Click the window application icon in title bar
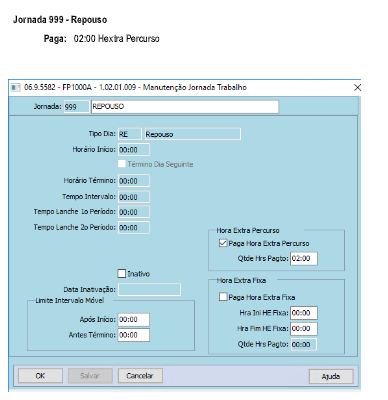This screenshot has width=388, height=400. point(15,87)
